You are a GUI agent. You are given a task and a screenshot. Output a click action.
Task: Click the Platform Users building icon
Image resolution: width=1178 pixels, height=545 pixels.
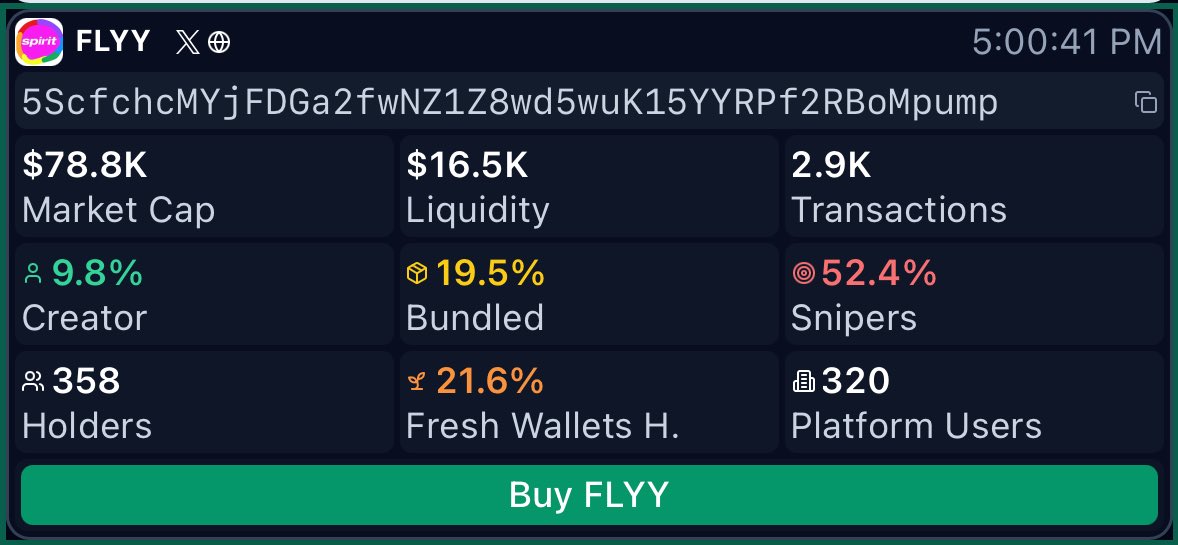pos(803,382)
